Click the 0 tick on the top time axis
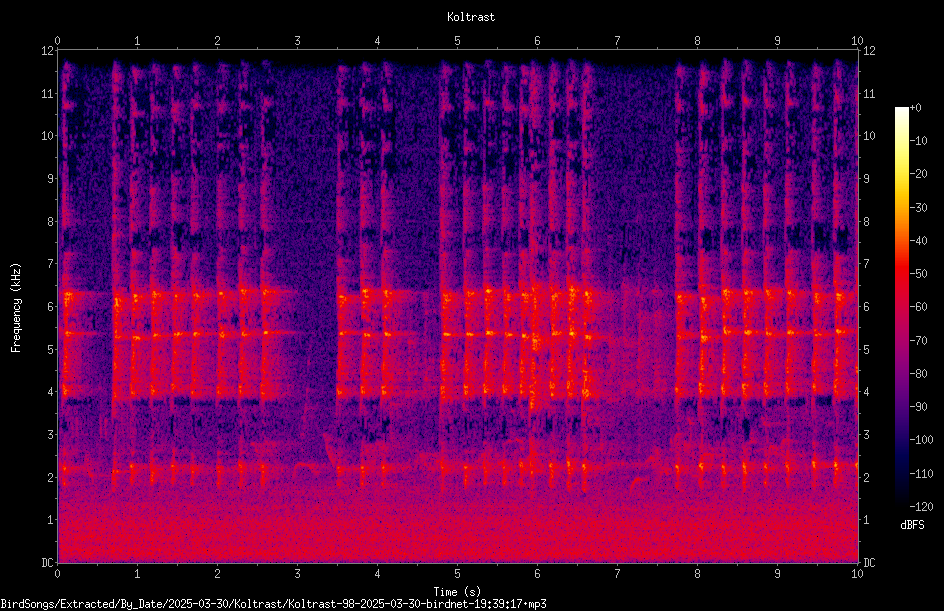Viewport: 944px width, 611px height. 57,41
